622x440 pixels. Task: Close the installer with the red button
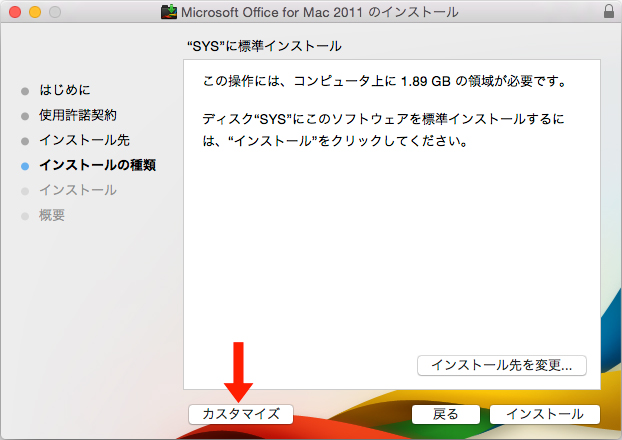tap(15, 12)
